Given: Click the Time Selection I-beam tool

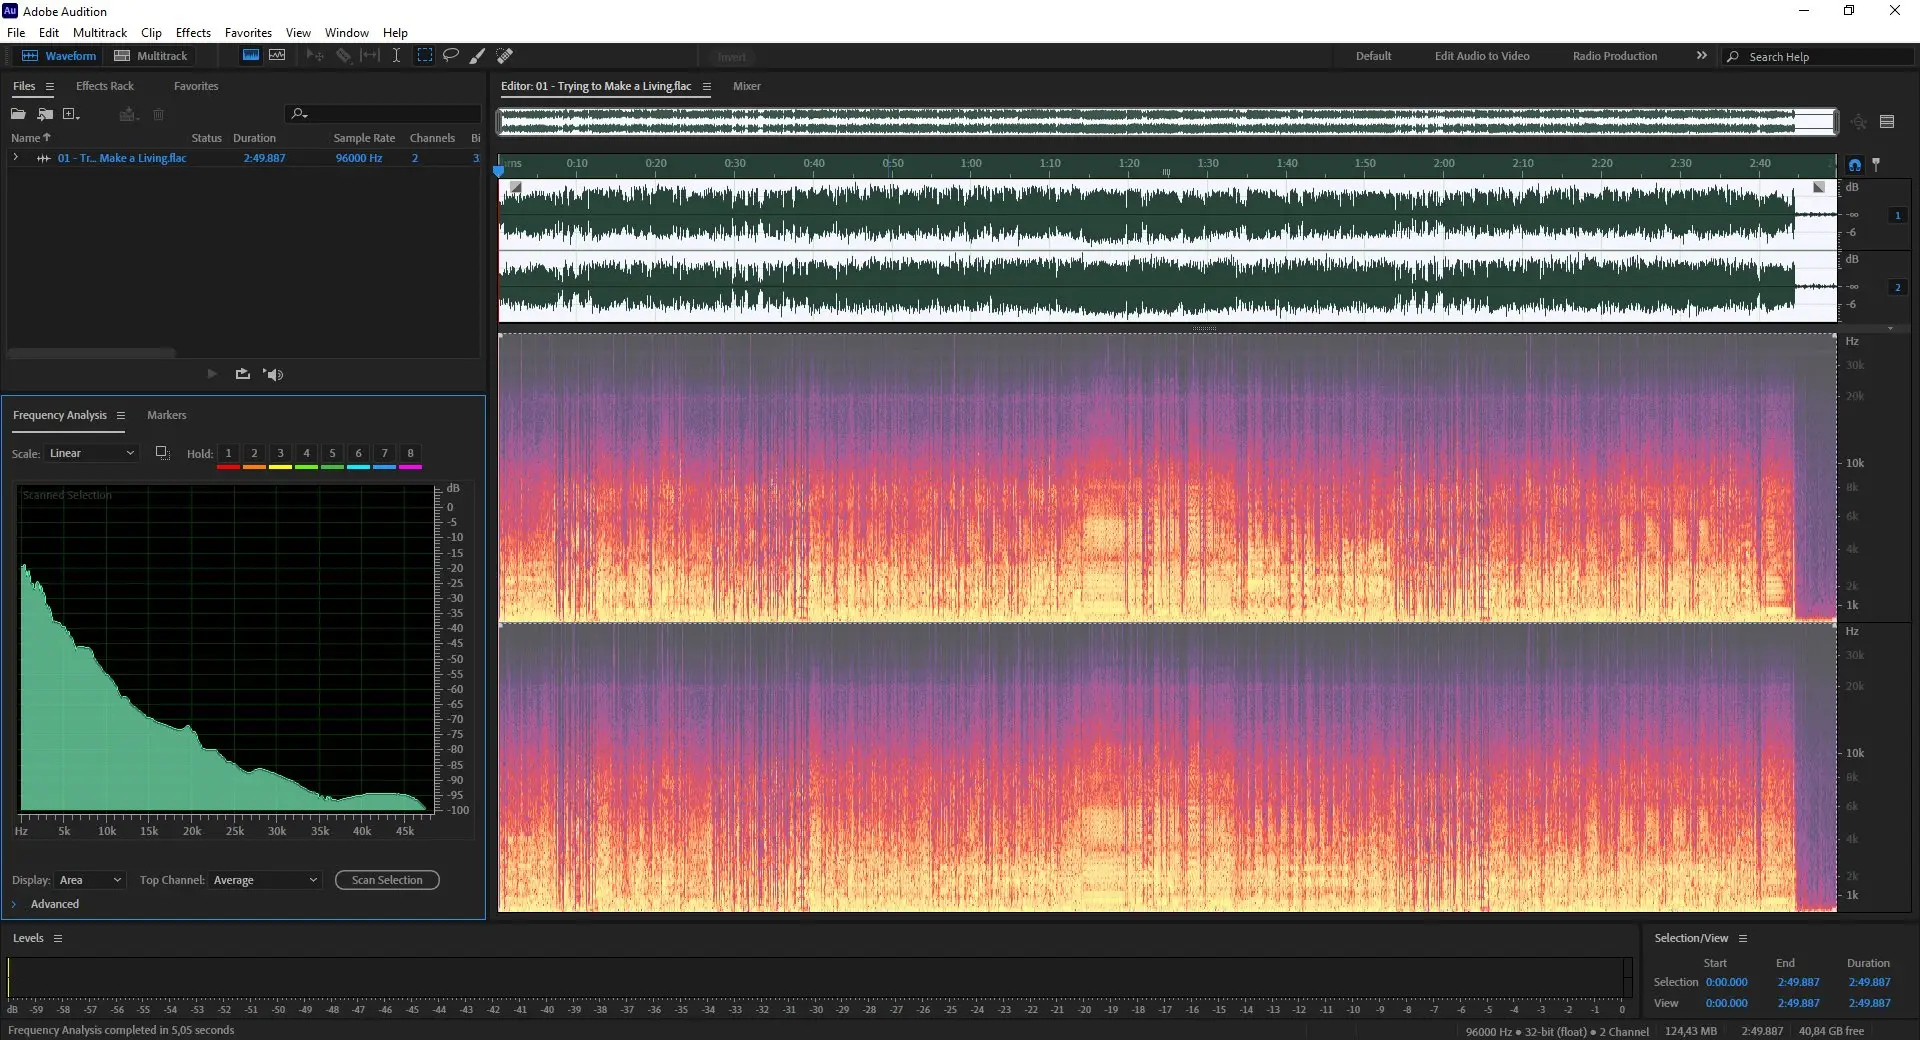Looking at the screenshot, I should point(396,56).
